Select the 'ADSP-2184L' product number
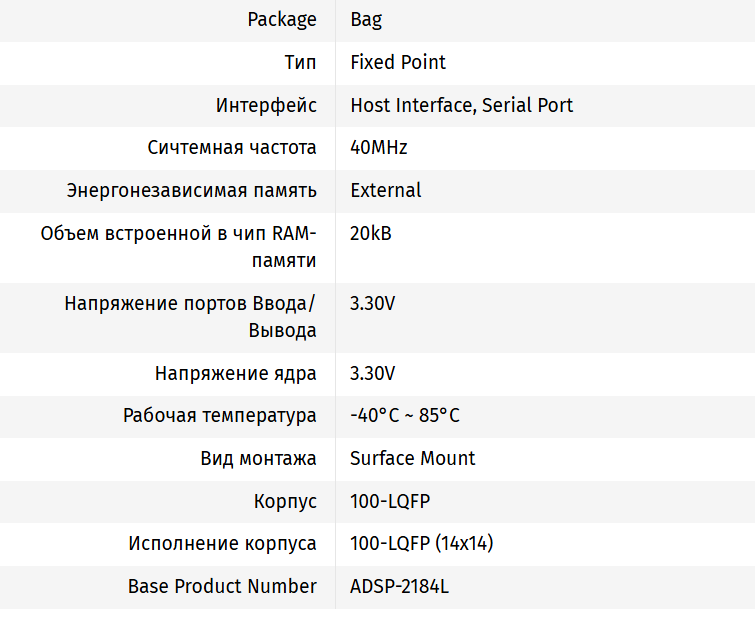755x622 pixels. coord(399,586)
